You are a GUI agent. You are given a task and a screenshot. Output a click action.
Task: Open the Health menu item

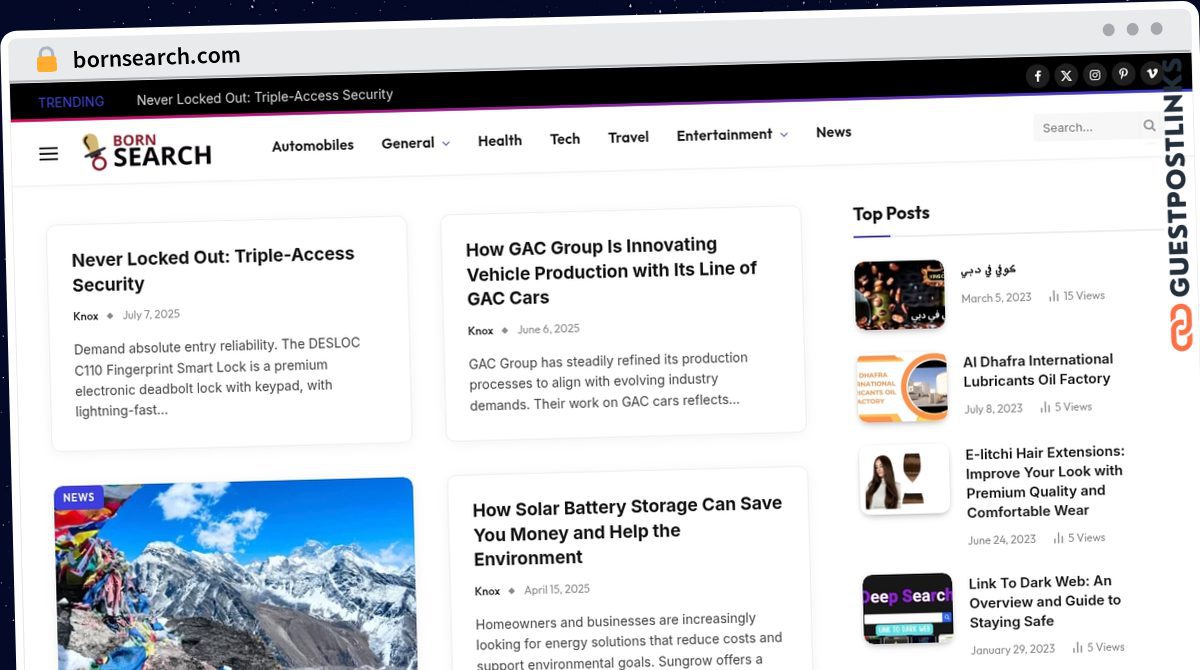pos(500,141)
